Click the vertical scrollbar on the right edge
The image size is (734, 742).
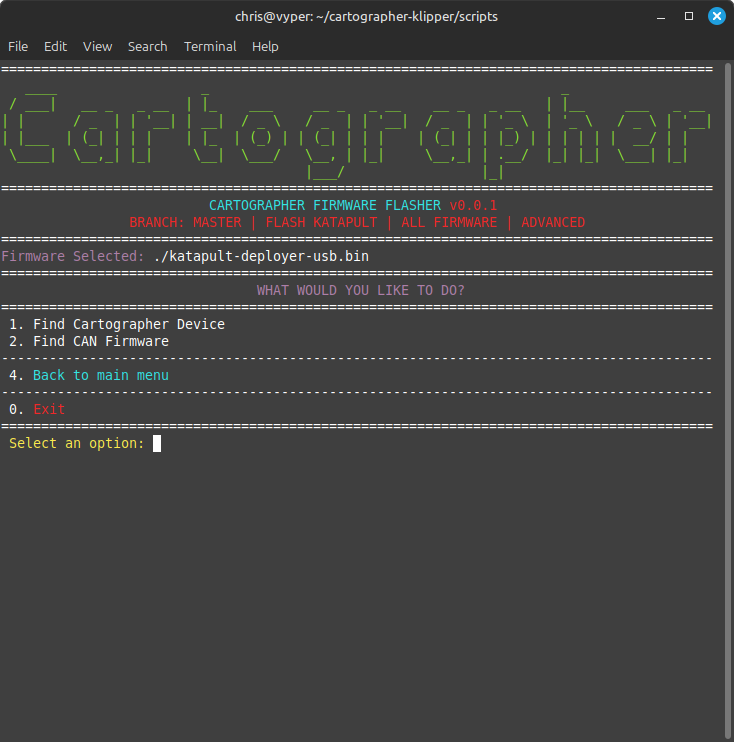(x=728, y=400)
